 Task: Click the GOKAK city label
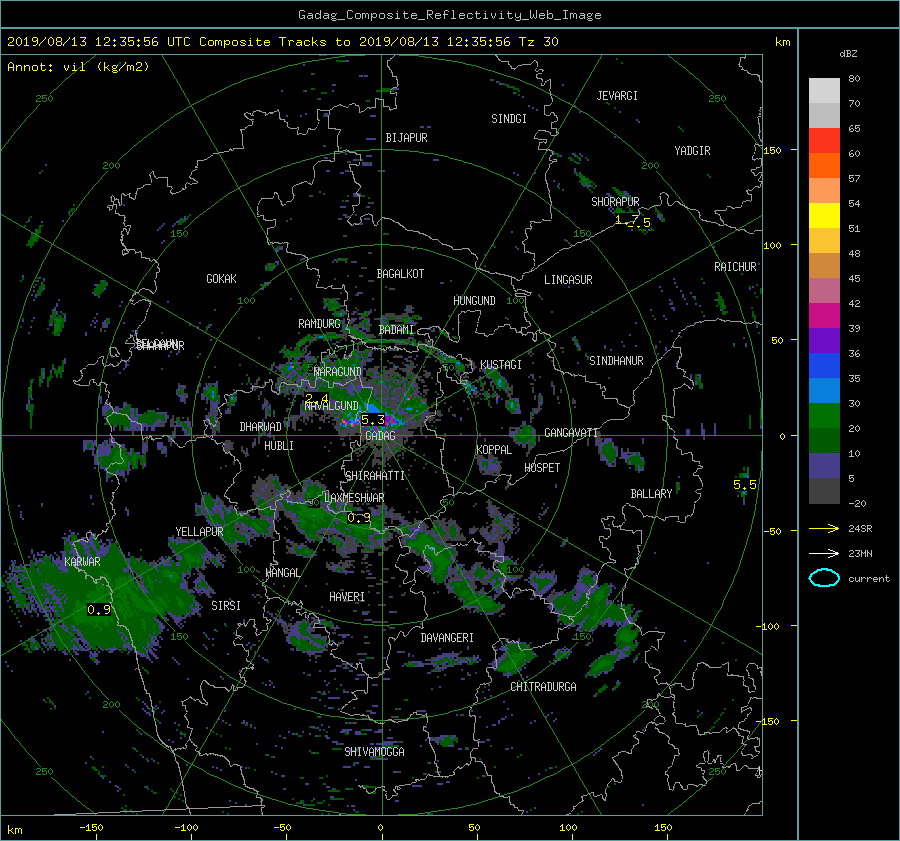[221, 279]
